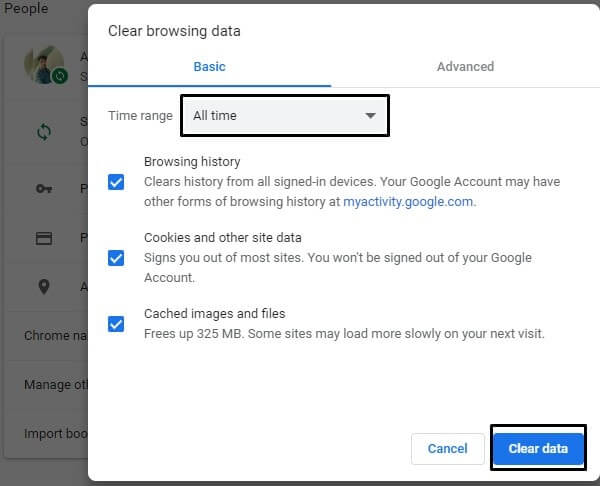600x486 pixels.
Task: Click the payment methods card icon
Action: [44, 238]
